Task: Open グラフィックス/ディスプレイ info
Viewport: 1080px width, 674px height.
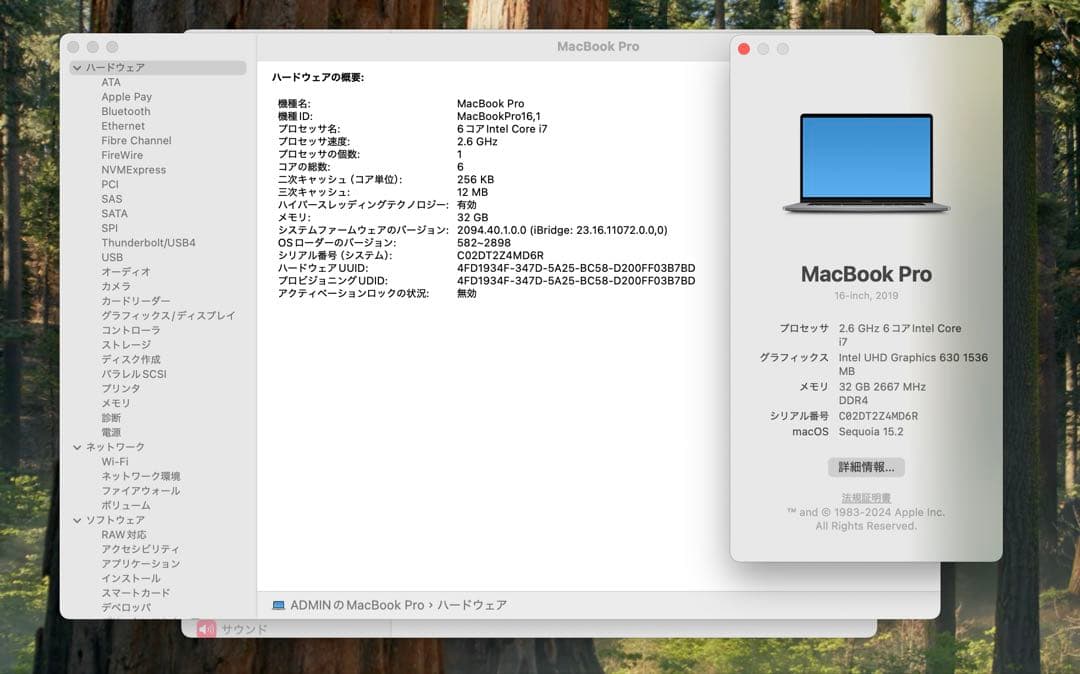Action: tap(168, 315)
